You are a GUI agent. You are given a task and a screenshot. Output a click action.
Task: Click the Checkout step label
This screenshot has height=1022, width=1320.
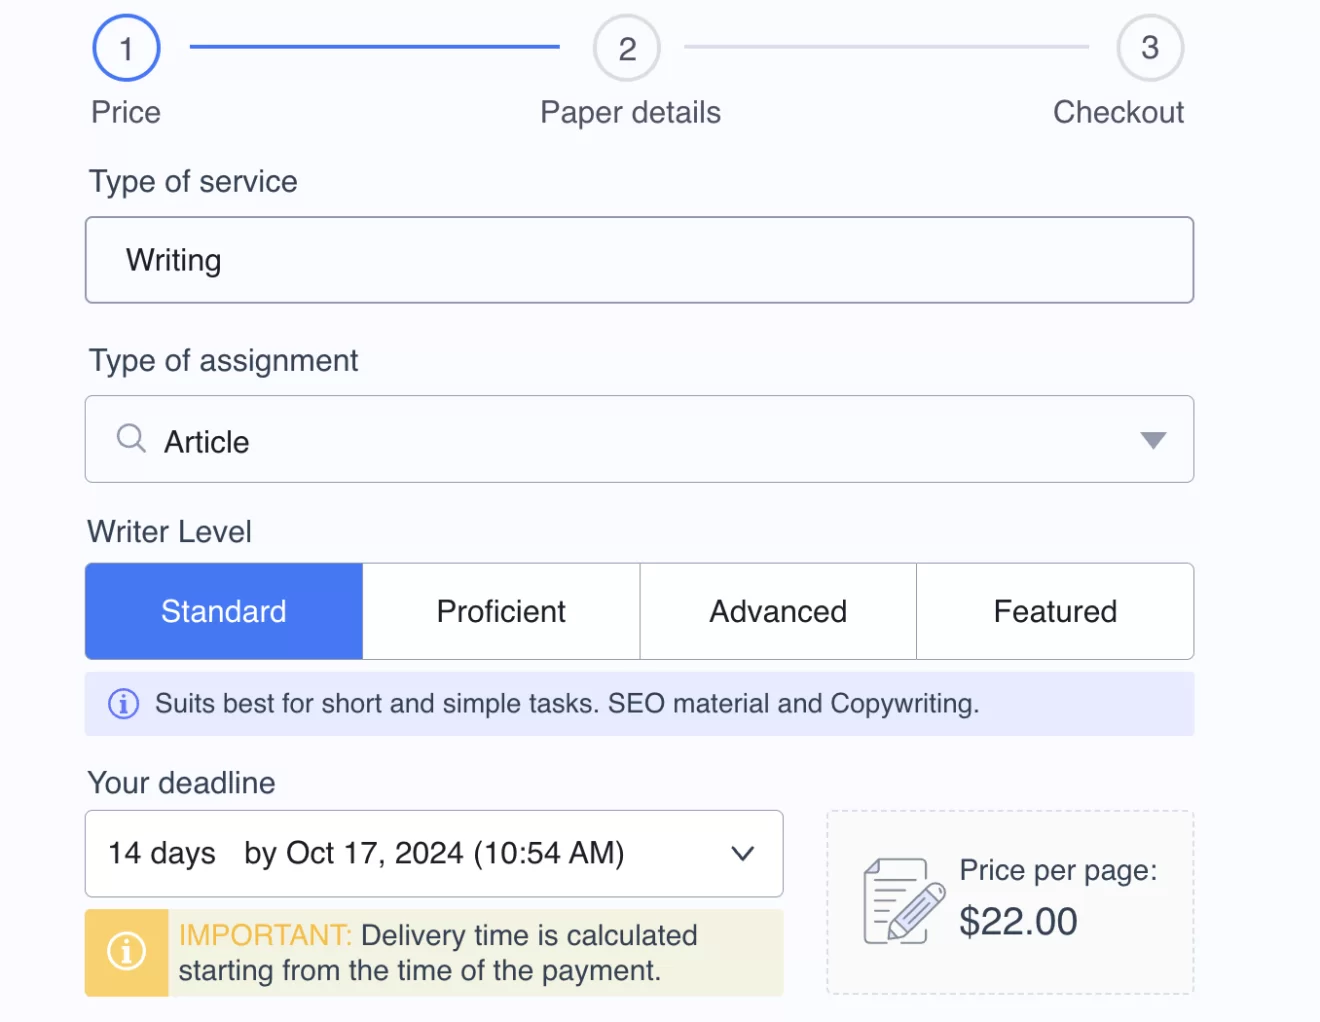tap(1118, 112)
